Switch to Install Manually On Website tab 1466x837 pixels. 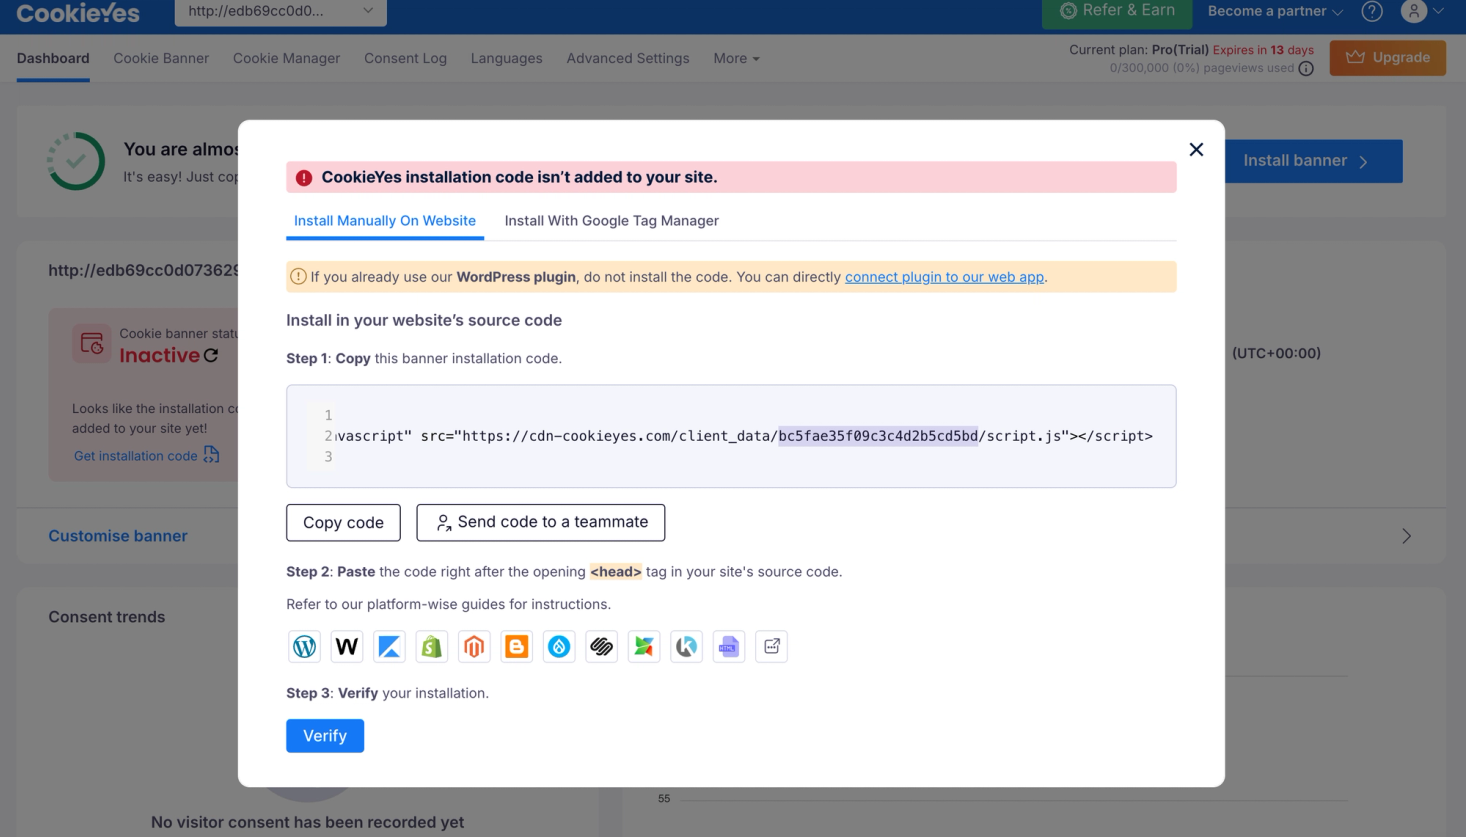pos(385,221)
